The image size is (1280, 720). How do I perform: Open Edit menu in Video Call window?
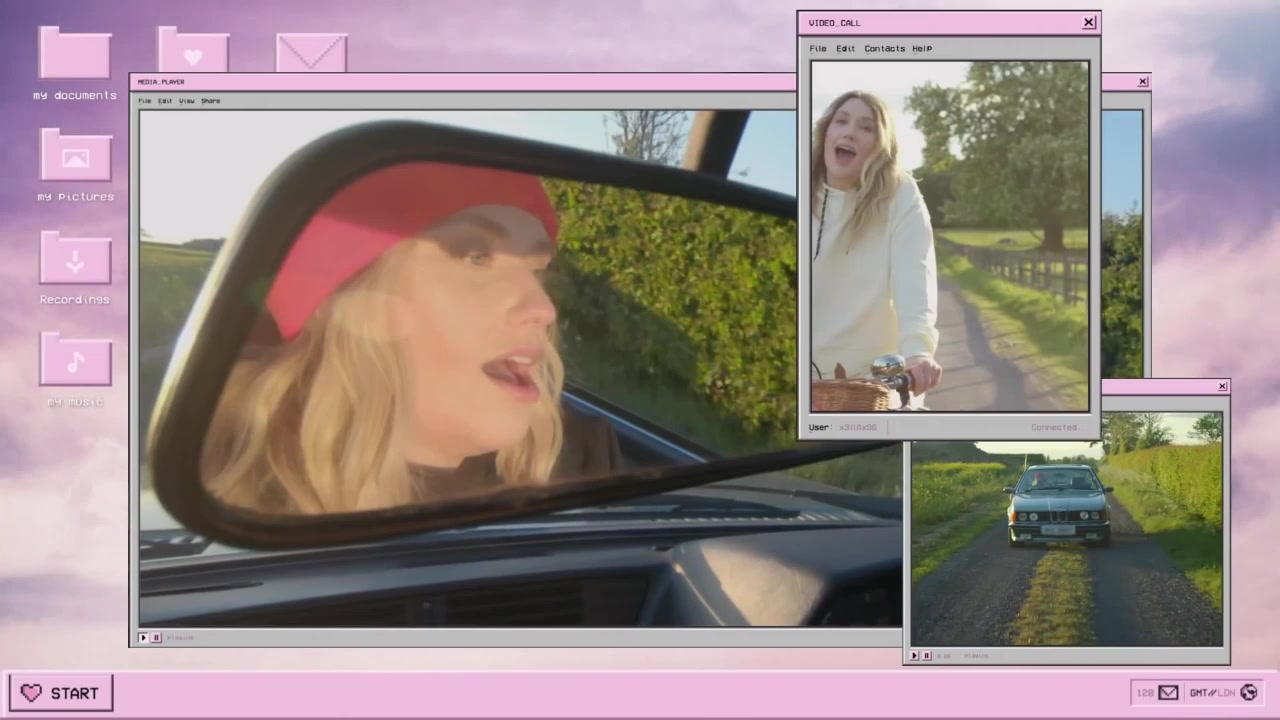coord(846,49)
